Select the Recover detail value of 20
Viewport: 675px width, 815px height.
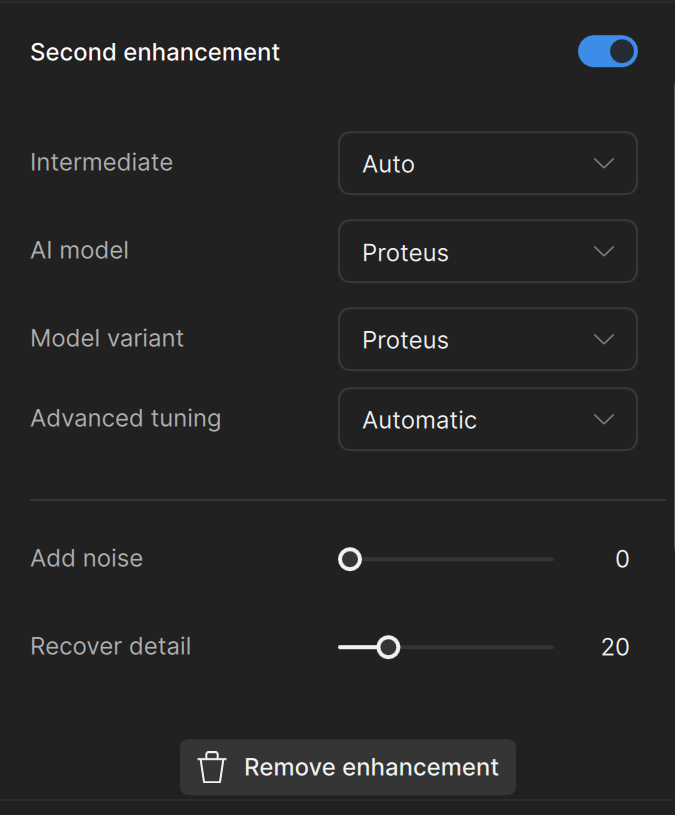615,647
